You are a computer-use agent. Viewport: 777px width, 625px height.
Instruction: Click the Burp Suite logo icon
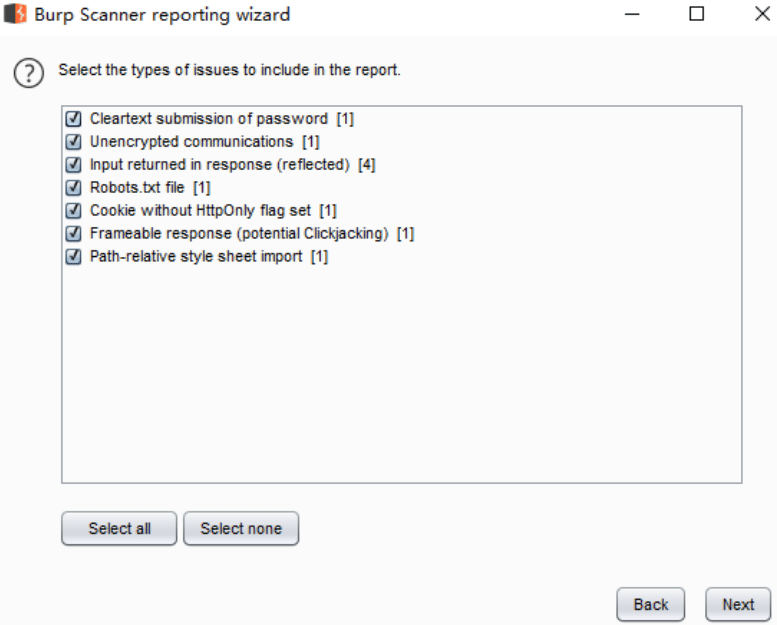tap(15, 14)
